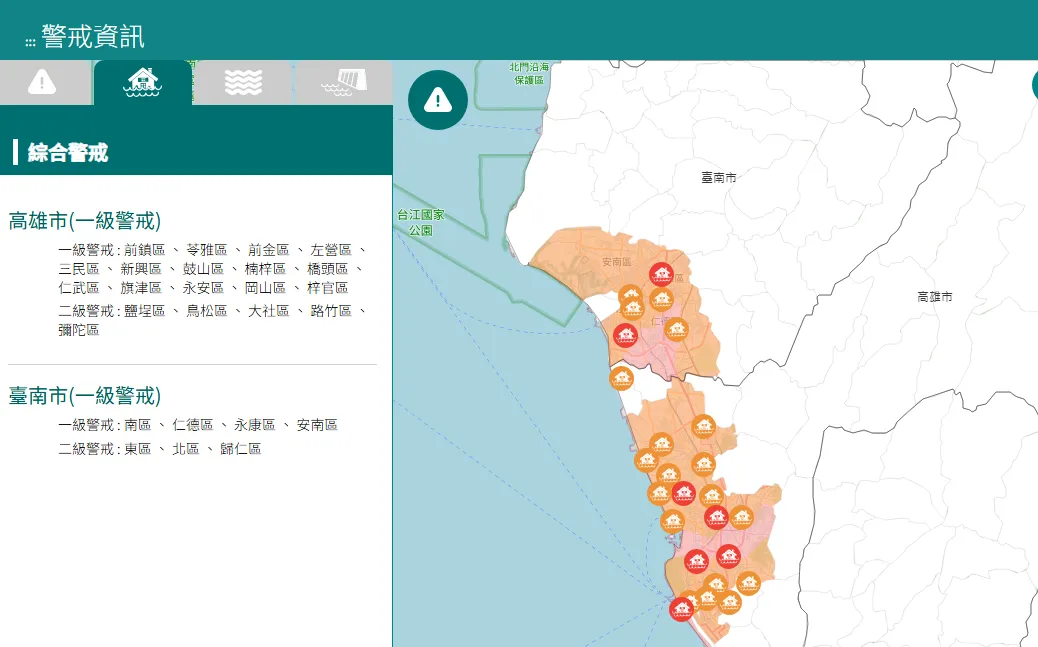The width and height of the screenshot is (1038, 647).
Task: Click 歸仁區 in the Tainan list
Action: [x=240, y=449]
